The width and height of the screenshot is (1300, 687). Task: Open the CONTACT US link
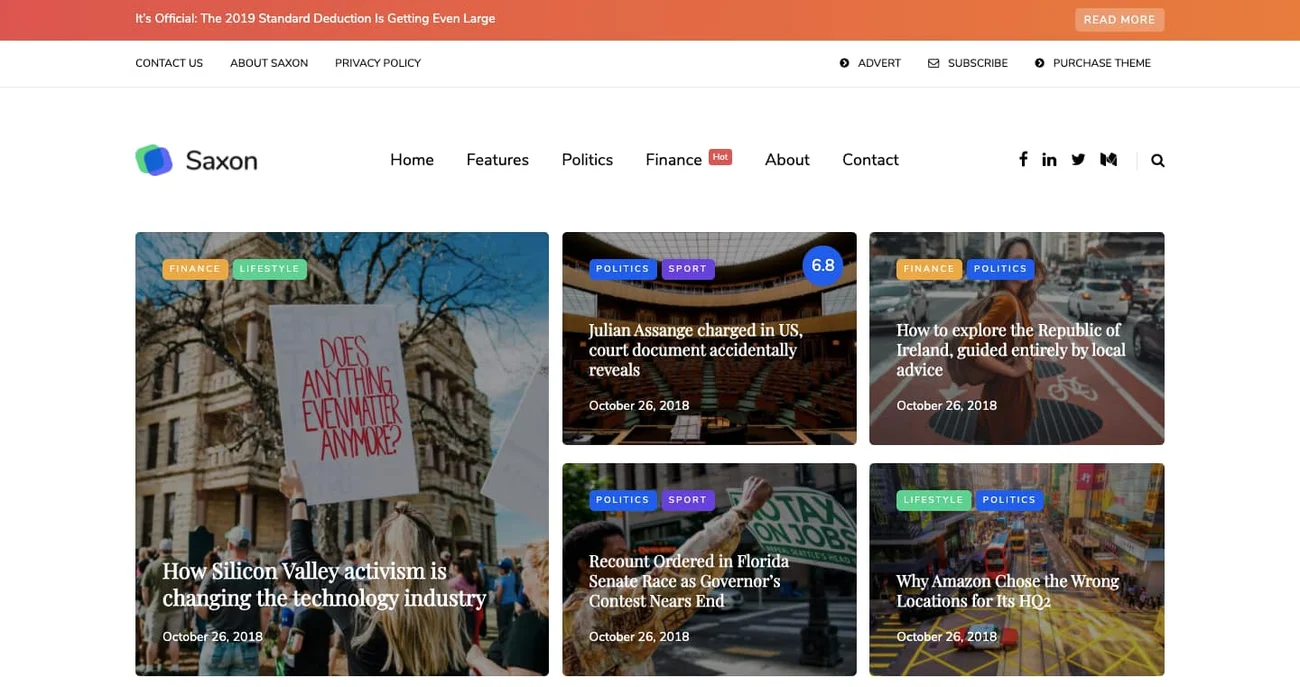pos(169,63)
